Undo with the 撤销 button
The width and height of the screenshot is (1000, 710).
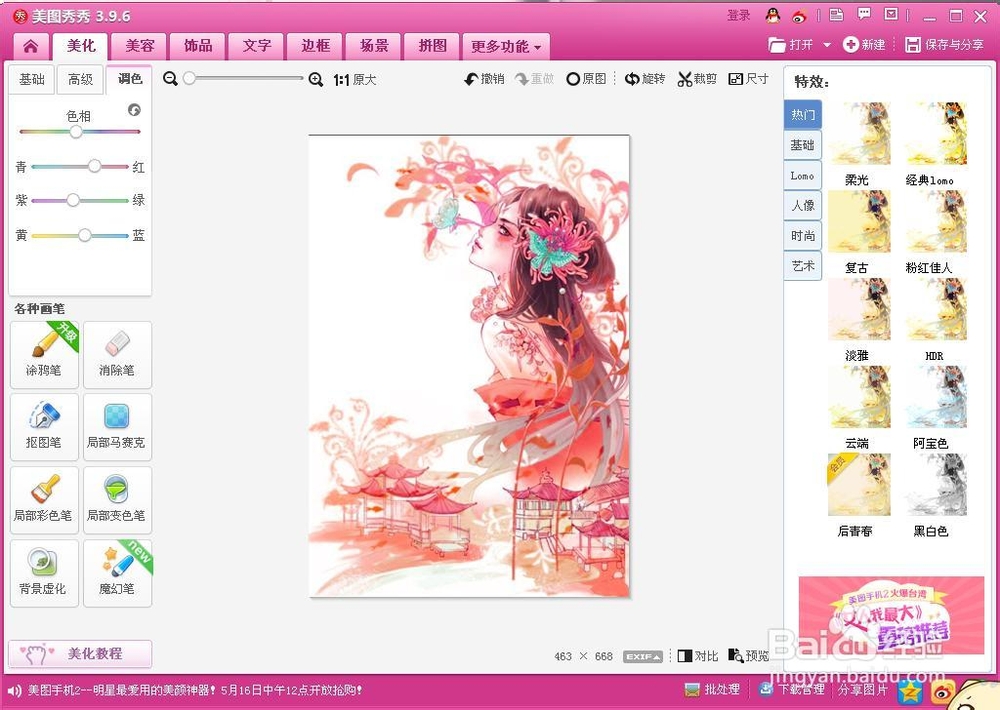point(485,78)
